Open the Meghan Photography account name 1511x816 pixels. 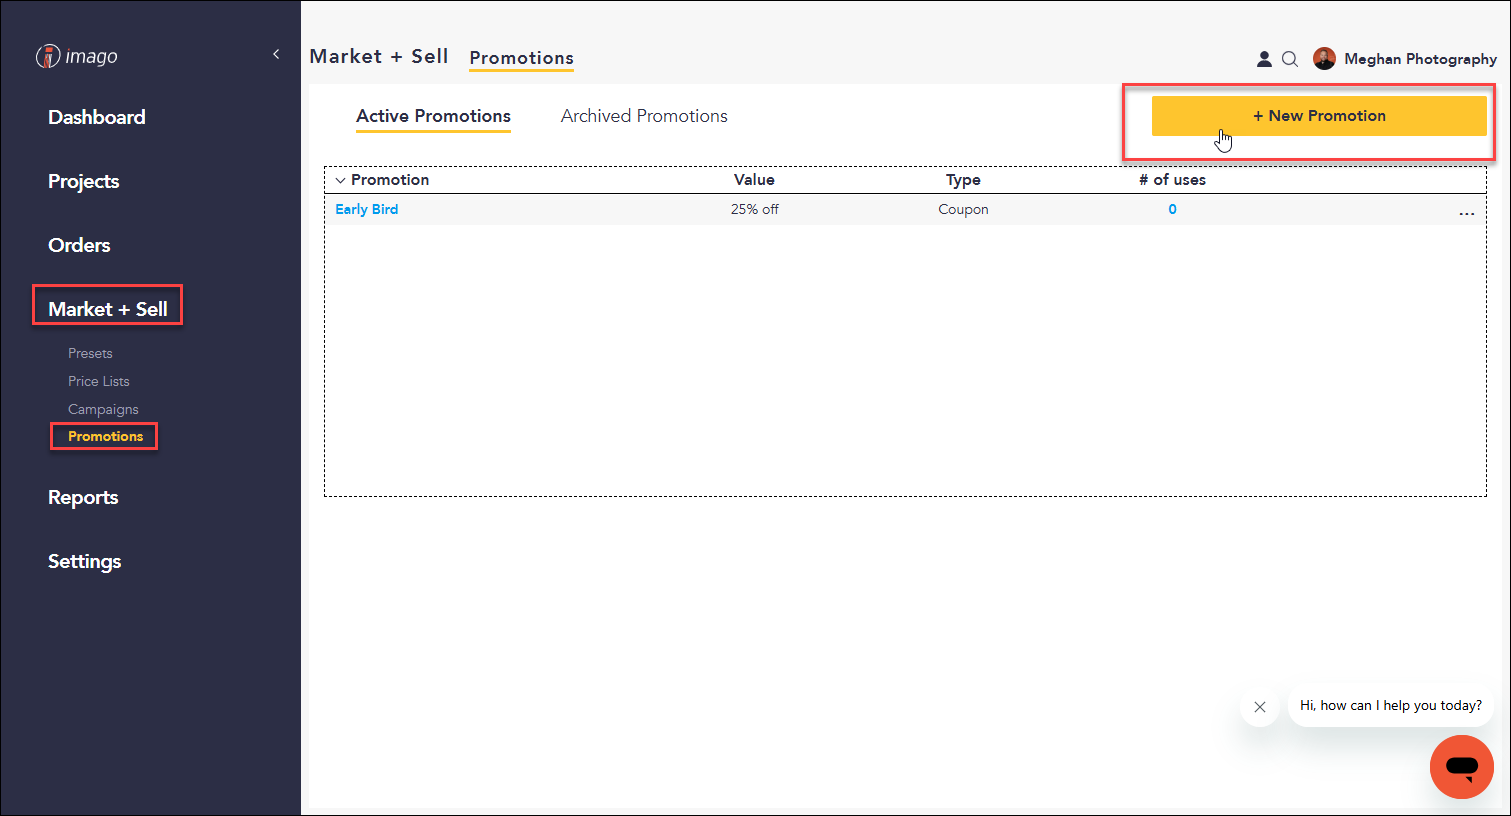point(1420,59)
